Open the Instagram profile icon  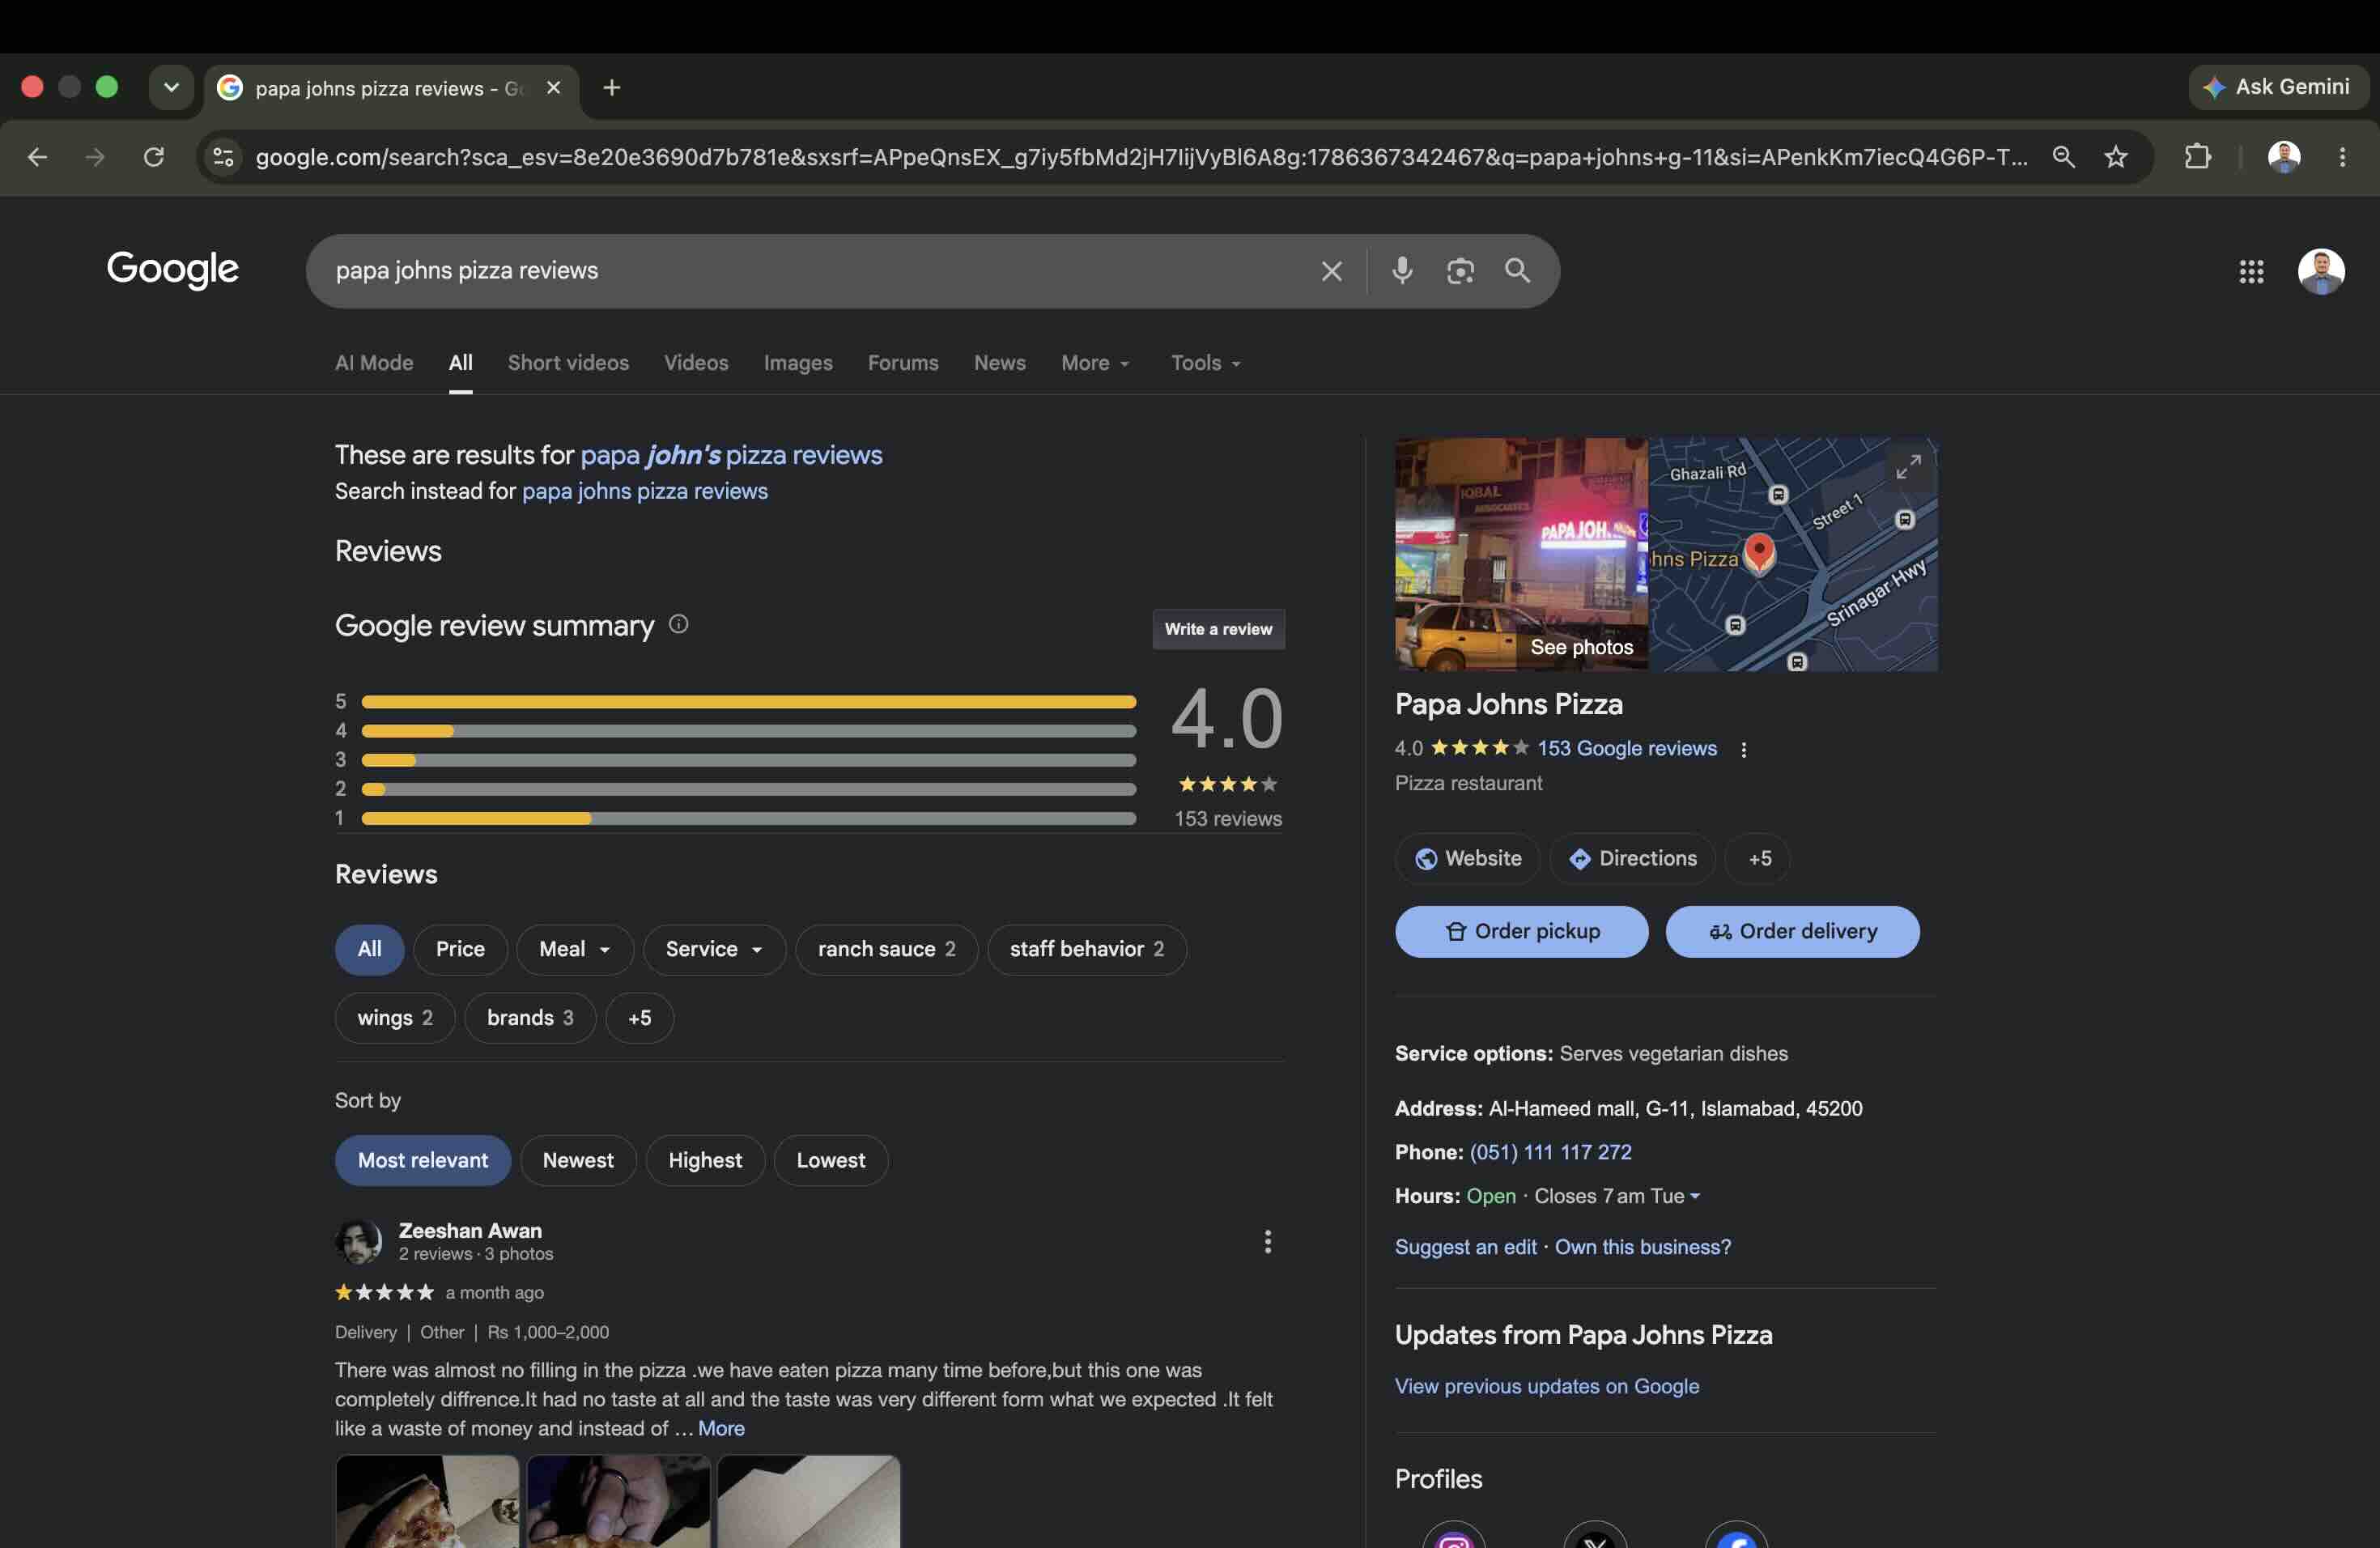pos(1453,1540)
